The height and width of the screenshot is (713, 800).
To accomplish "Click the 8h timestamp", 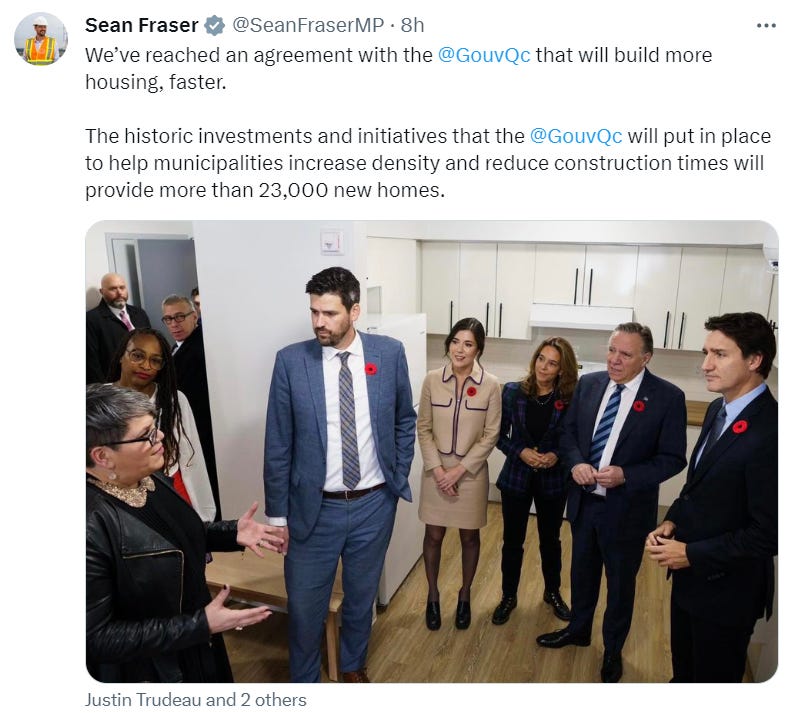I will pyautogui.click(x=412, y=26).
